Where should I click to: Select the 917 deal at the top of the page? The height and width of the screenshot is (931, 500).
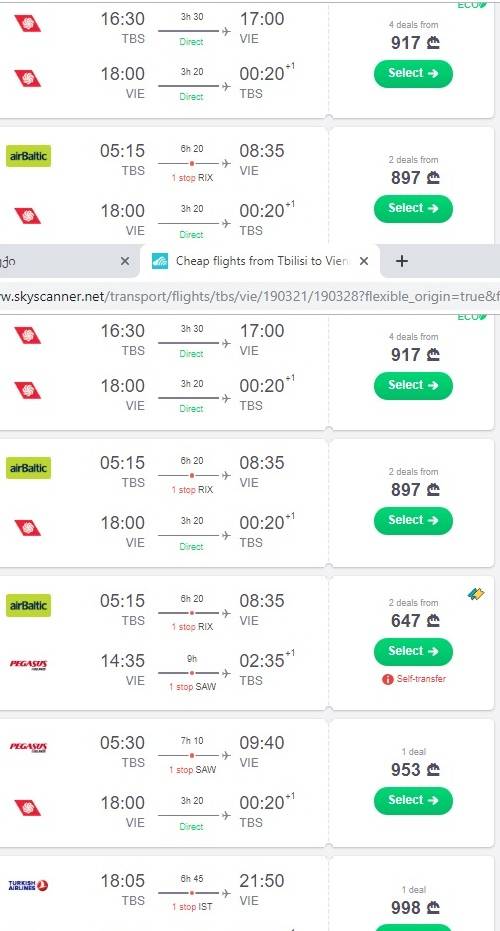click(x=413, y=73)
